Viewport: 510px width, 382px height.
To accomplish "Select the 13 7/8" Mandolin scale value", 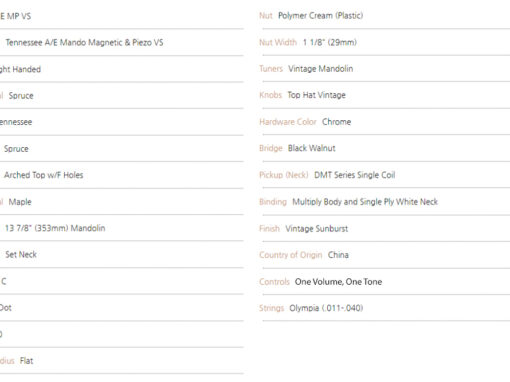I will pyautogui.click(x=55, y=228).
